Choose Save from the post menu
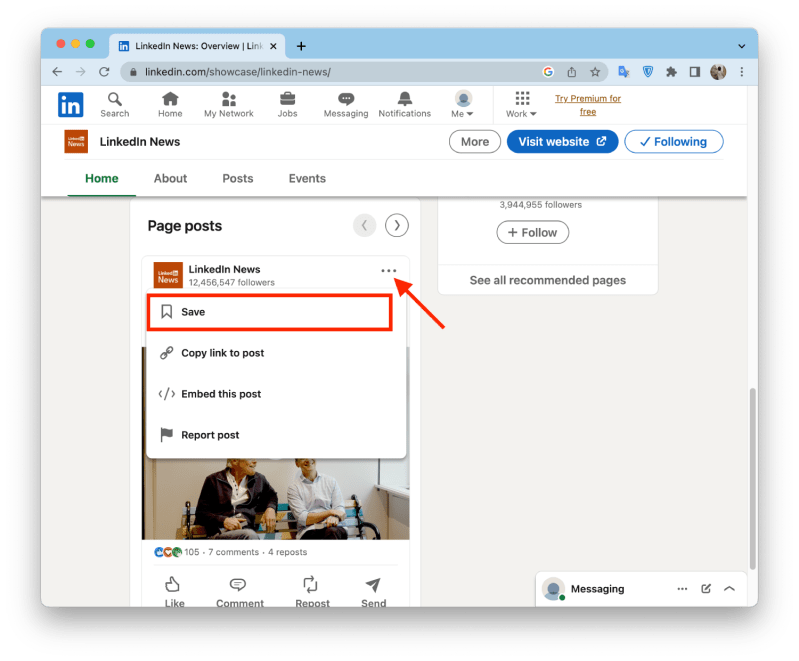The image size is (799, 661). point(270,312)
